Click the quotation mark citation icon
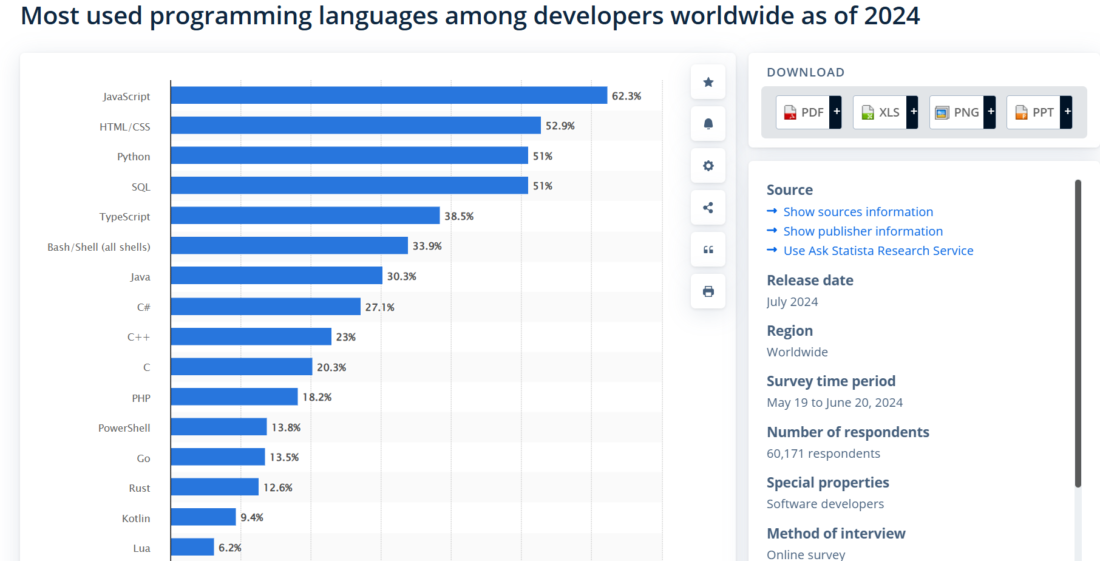The image size is (1100, 561). 708,250
